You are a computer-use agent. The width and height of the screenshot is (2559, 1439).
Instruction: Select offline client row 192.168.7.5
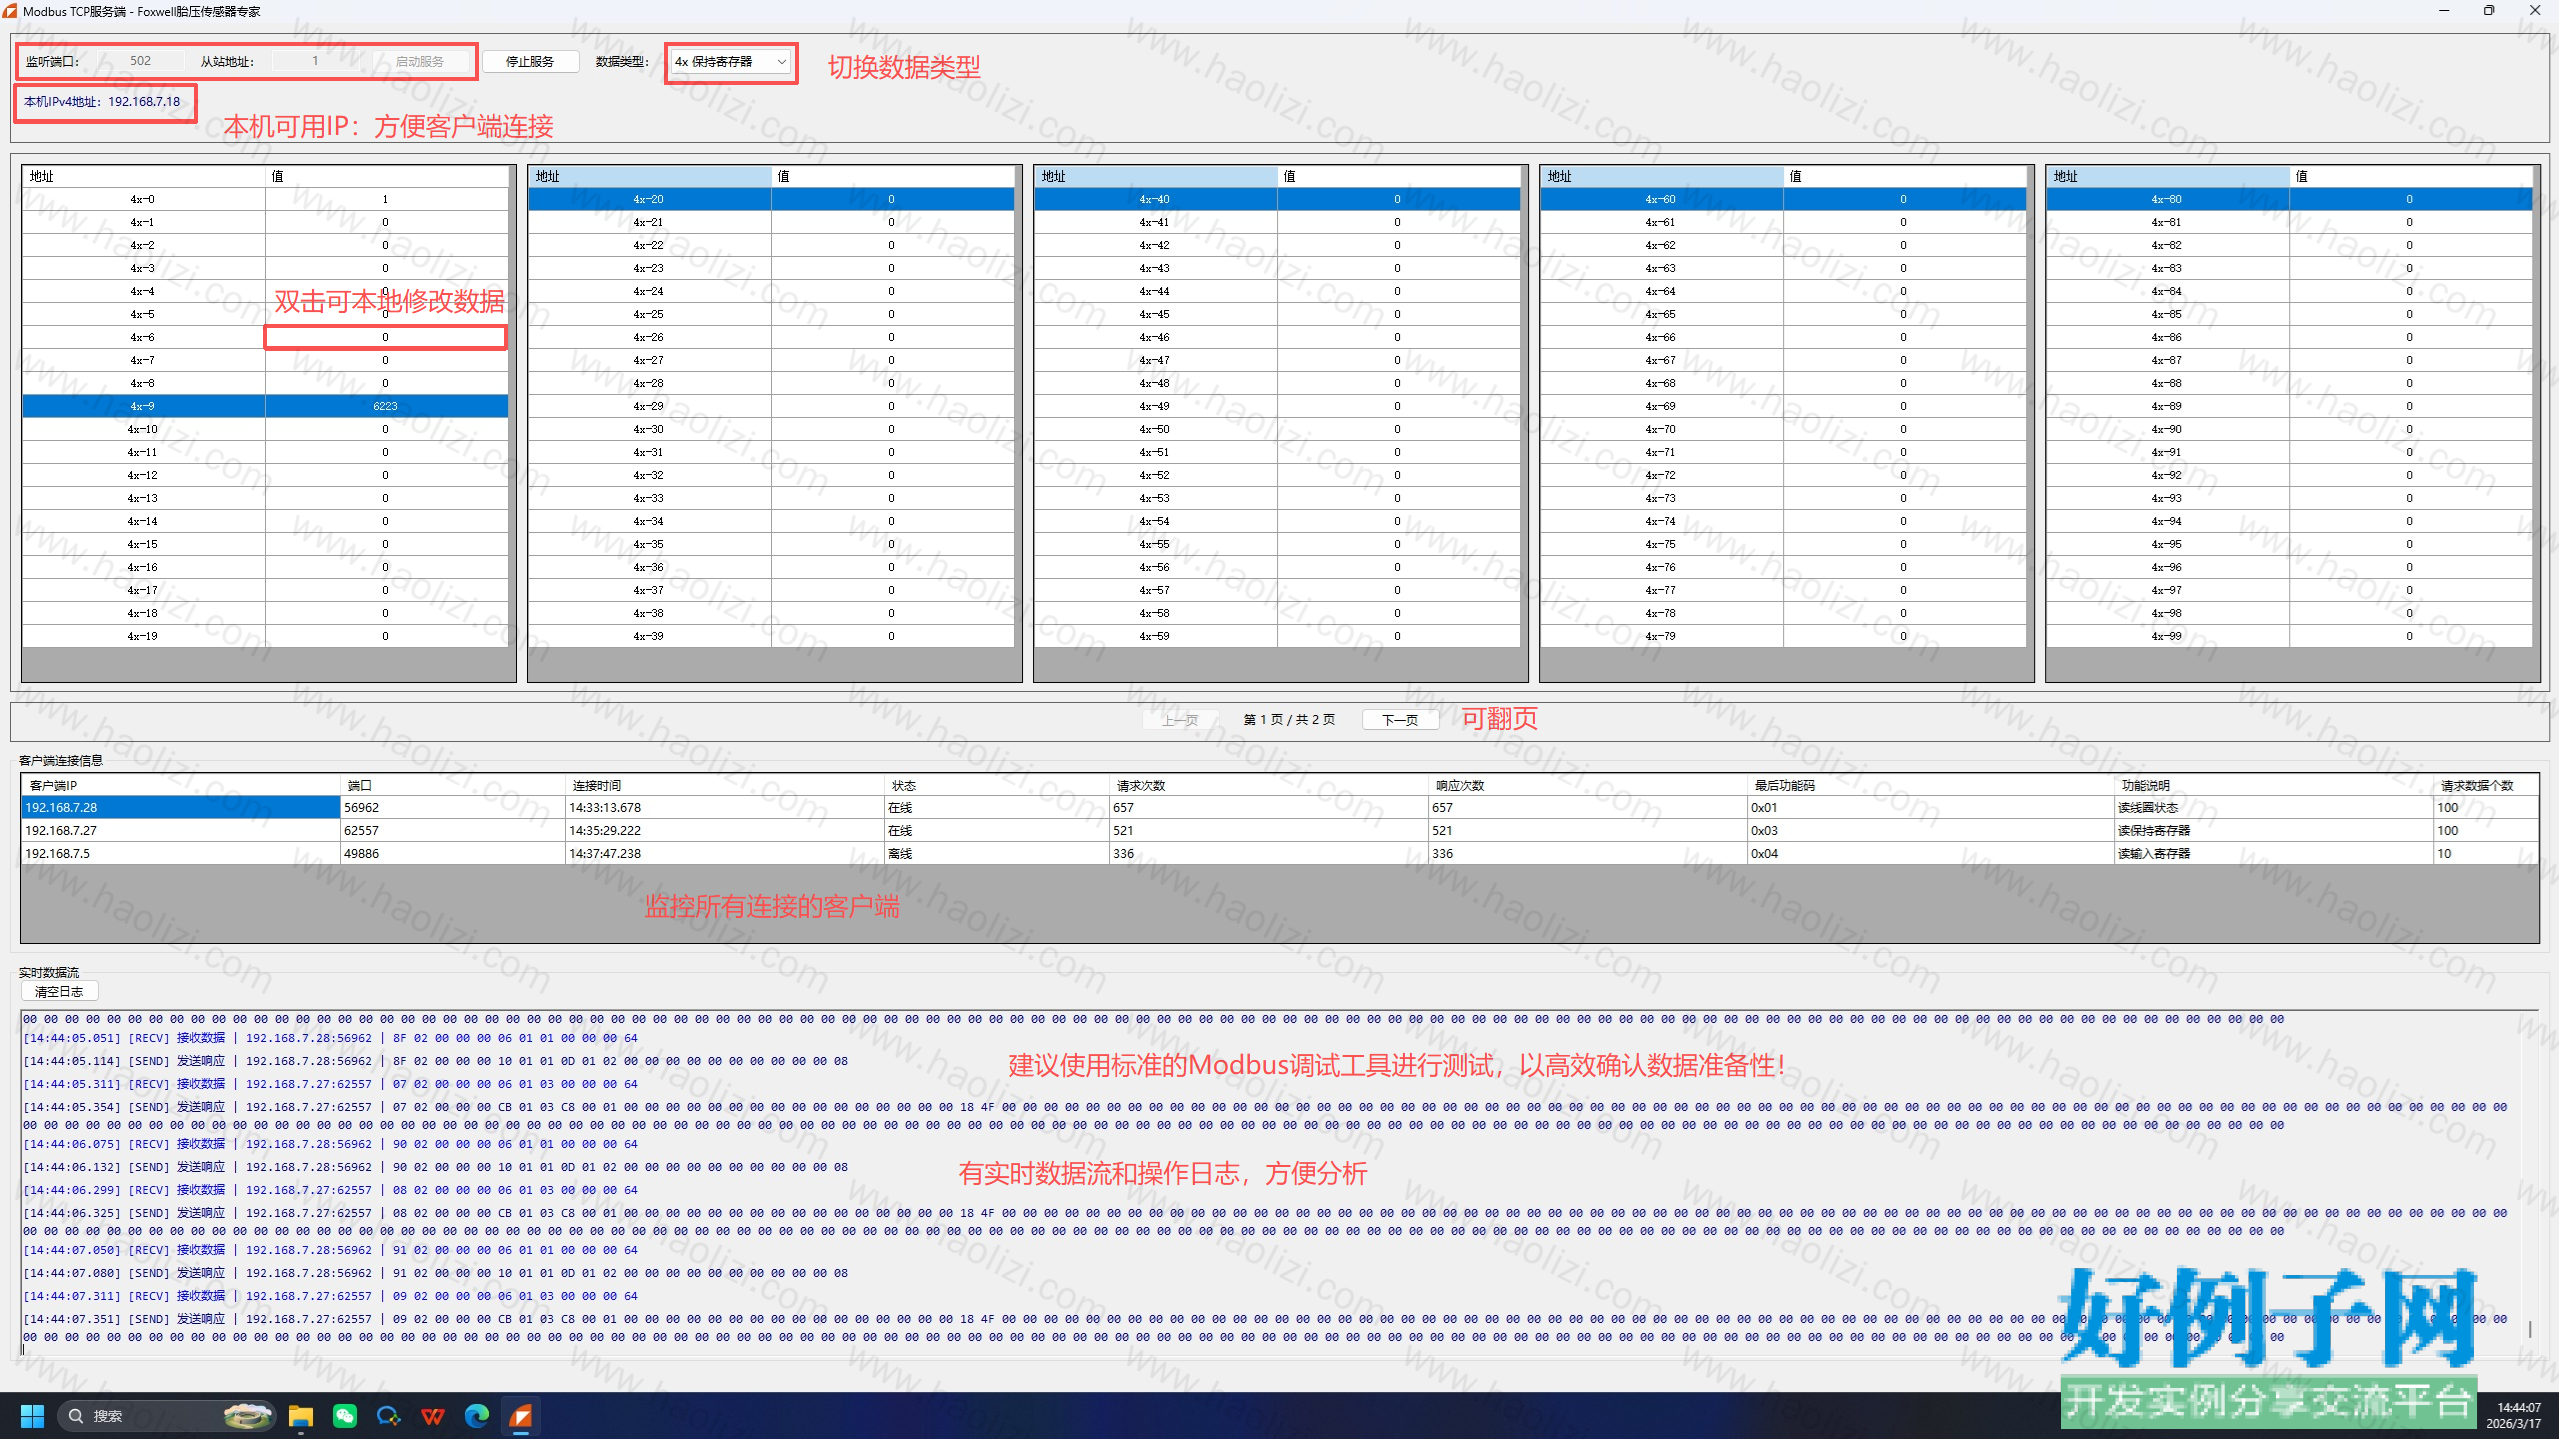click(1279, 854)
